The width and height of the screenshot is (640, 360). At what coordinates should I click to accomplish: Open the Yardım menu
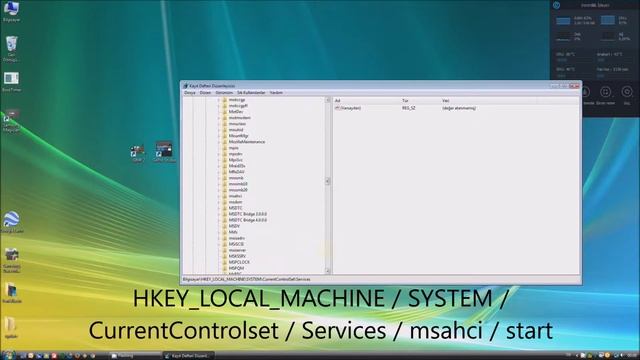click(x=276, y=93)
